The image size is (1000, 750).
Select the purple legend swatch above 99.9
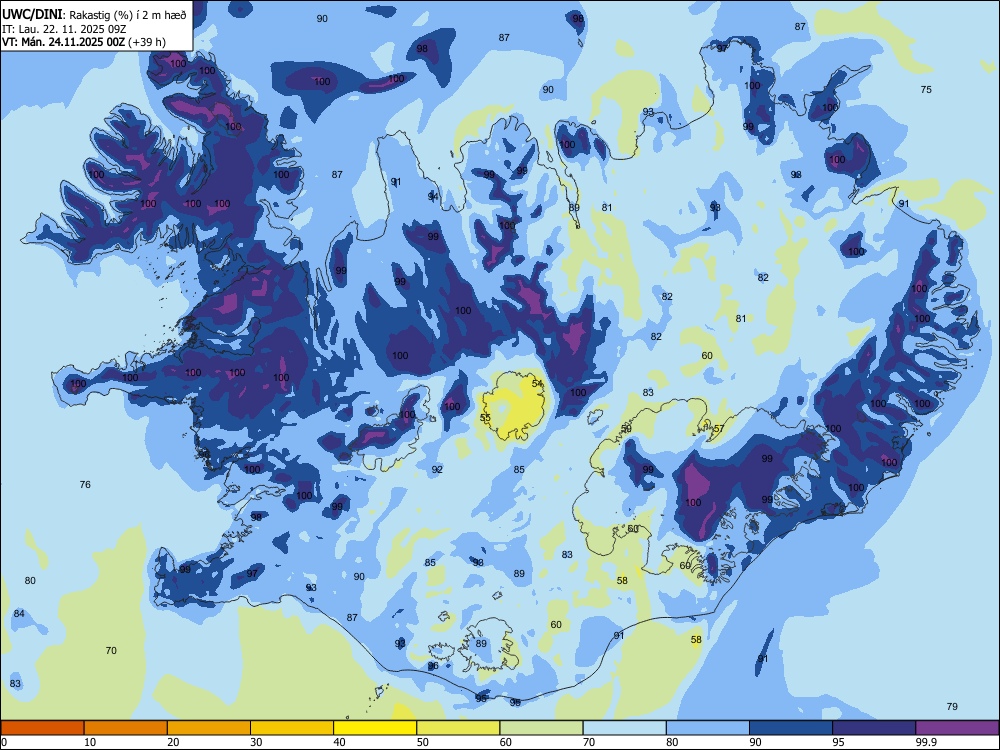click(x=957, y=728)
